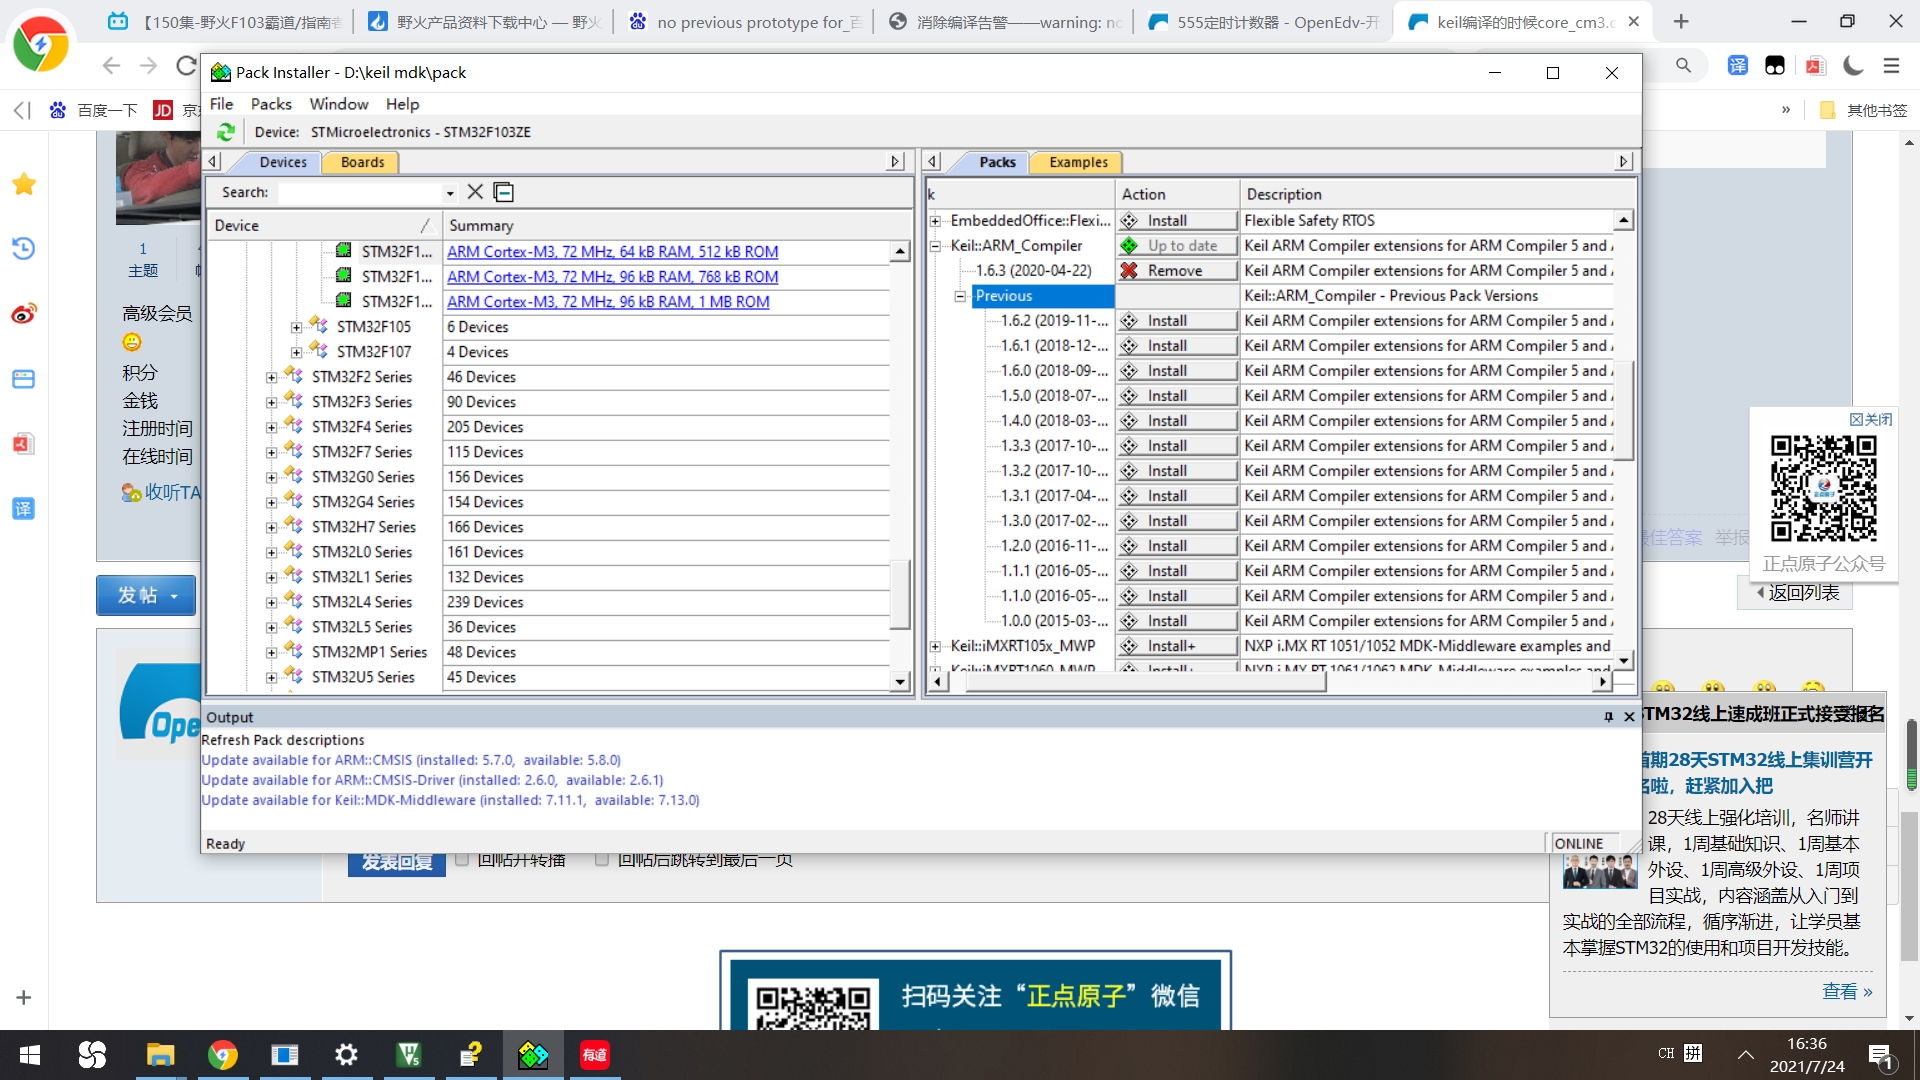Open browser extension translate icon in toolbar
1920x1080 pixels.
click(1738, 66)
